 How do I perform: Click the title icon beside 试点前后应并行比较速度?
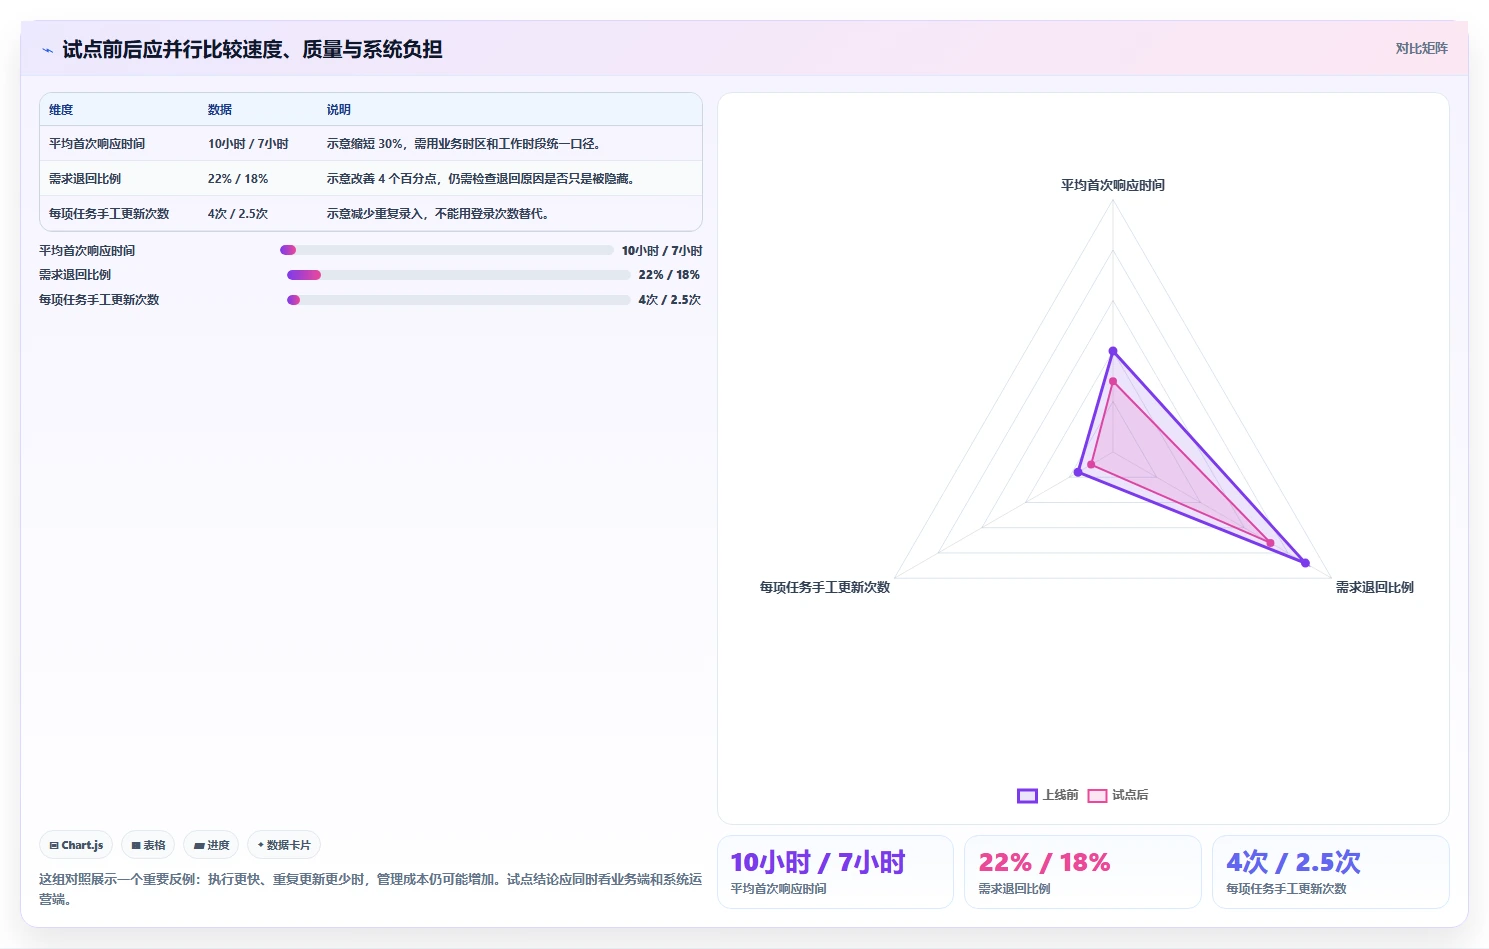[47, 50]
